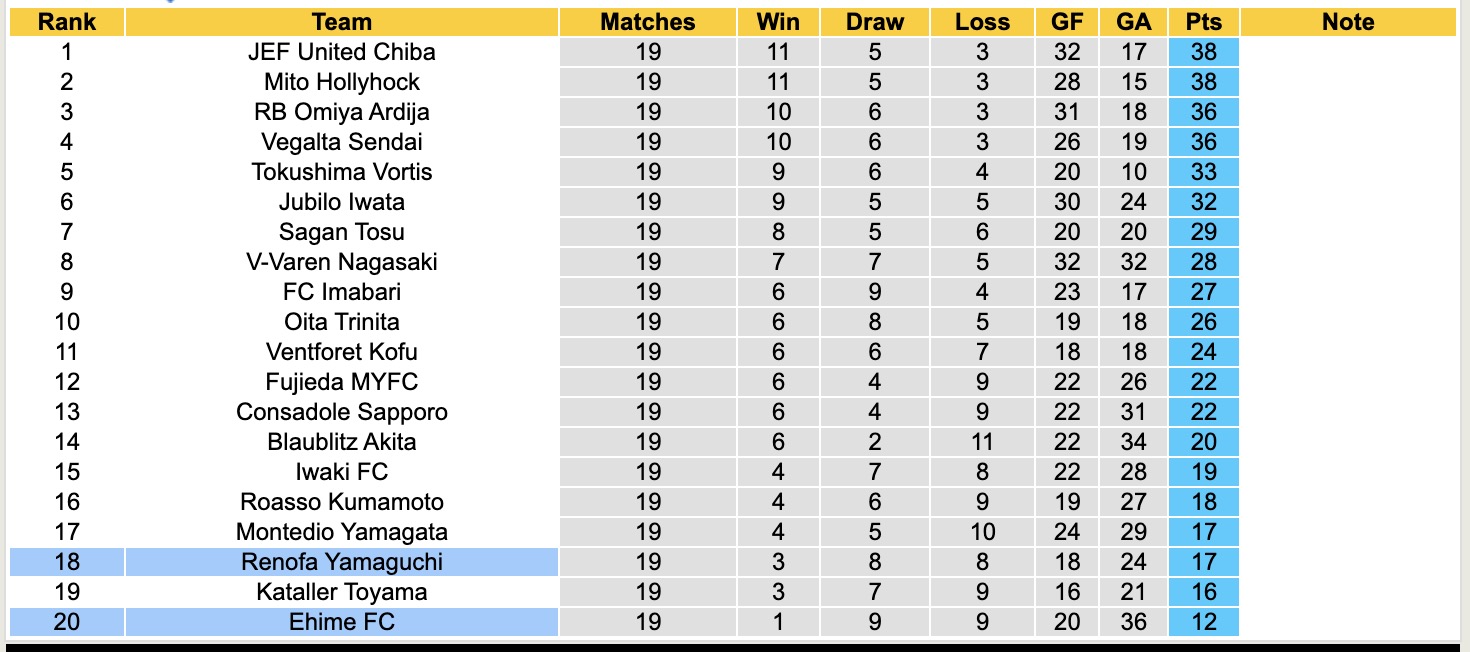Select the Draw column header
This screenshot has width=1470, height=652.
(x=874, y=22)
